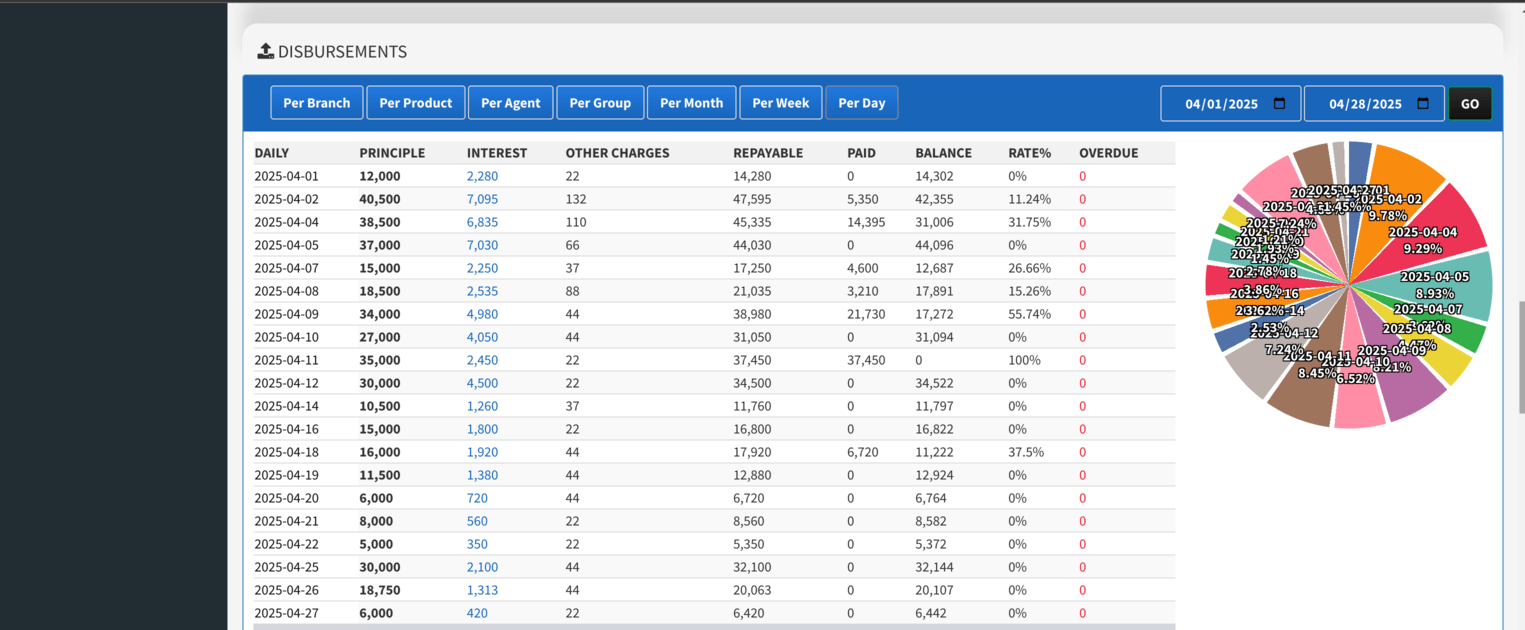Open interest link 4,050 for 2025-04-10
This screenshot has width=1525, height=630.
(482, 337)
